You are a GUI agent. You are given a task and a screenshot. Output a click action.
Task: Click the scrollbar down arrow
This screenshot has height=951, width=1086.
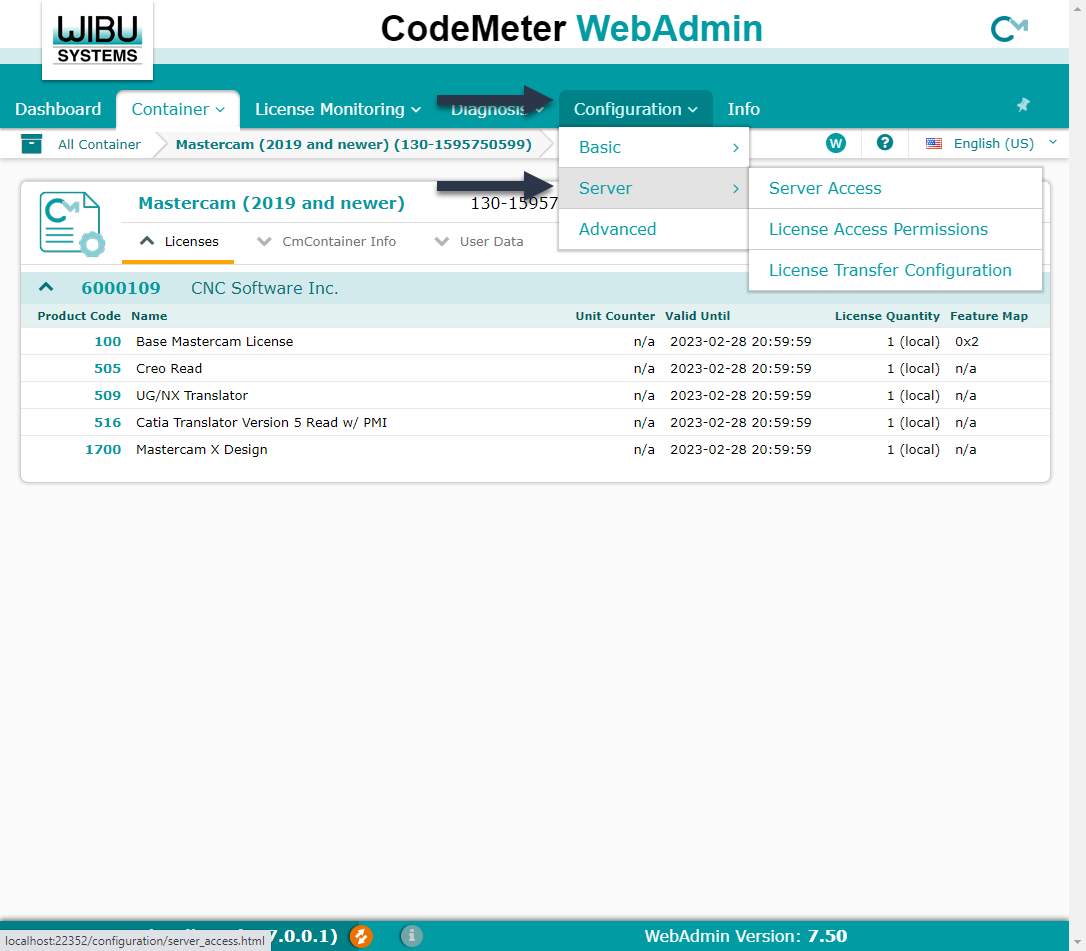[x=1077, y=943]
